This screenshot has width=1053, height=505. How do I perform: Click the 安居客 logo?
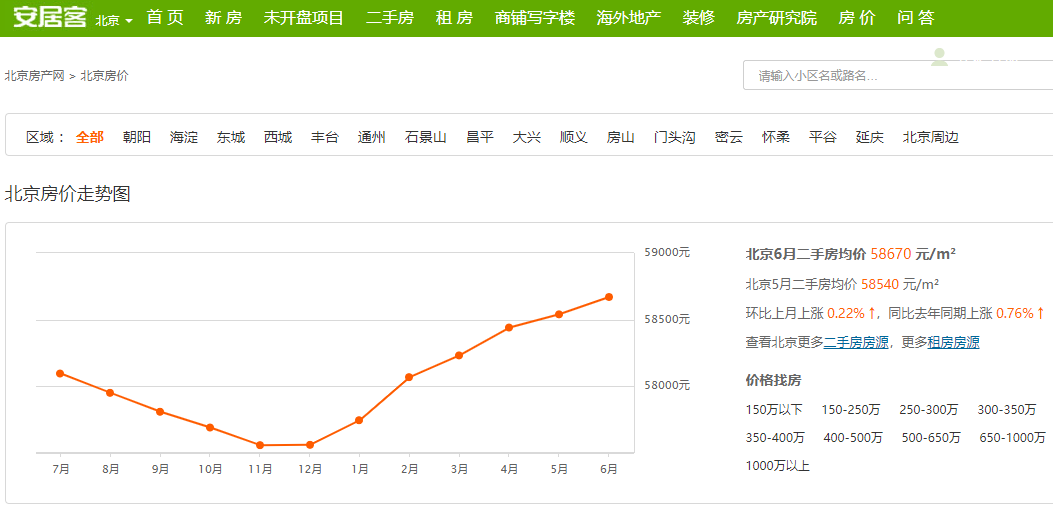[50, 17]
